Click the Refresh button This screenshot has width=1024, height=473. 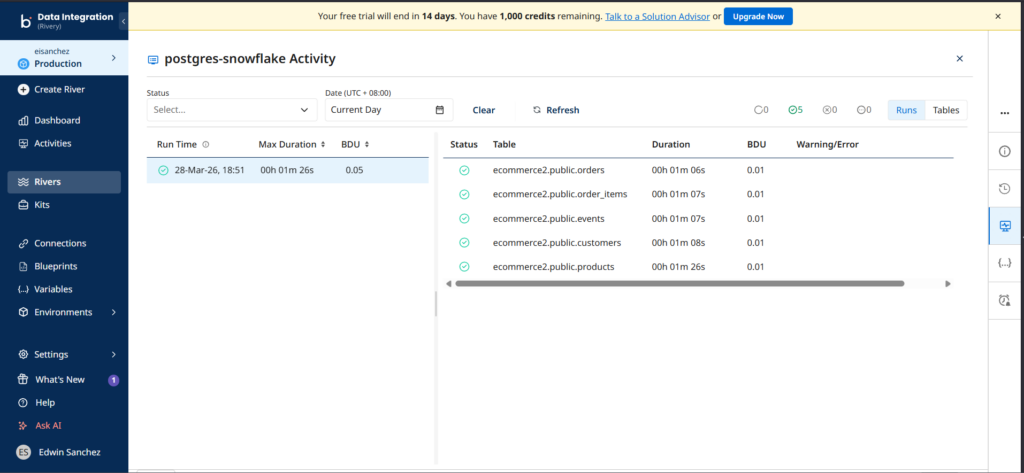(x=556, y=110)
